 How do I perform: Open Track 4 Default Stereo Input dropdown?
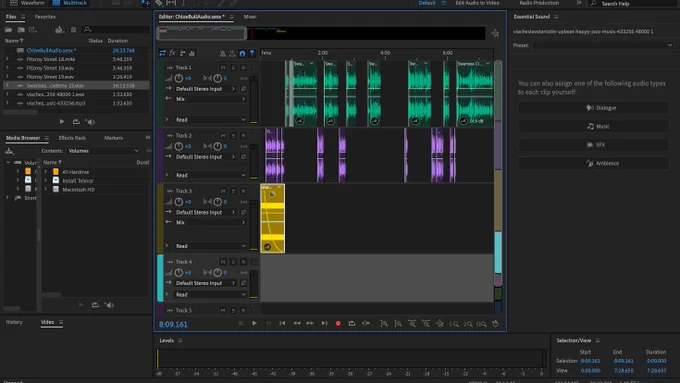coord(206,283)
